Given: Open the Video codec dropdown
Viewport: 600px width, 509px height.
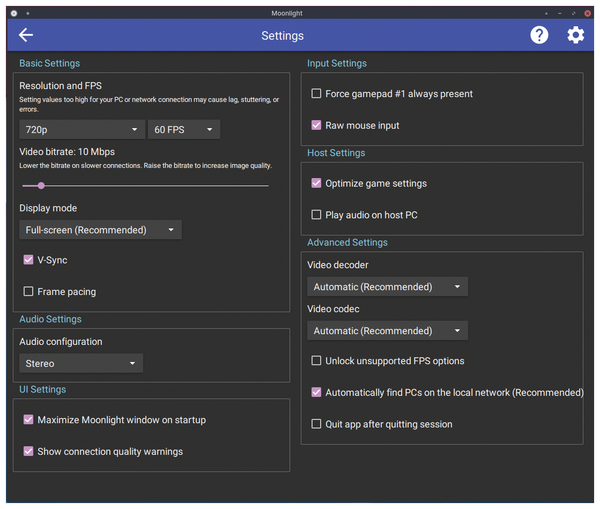Looking at the screenshot, I should point(387,331).
